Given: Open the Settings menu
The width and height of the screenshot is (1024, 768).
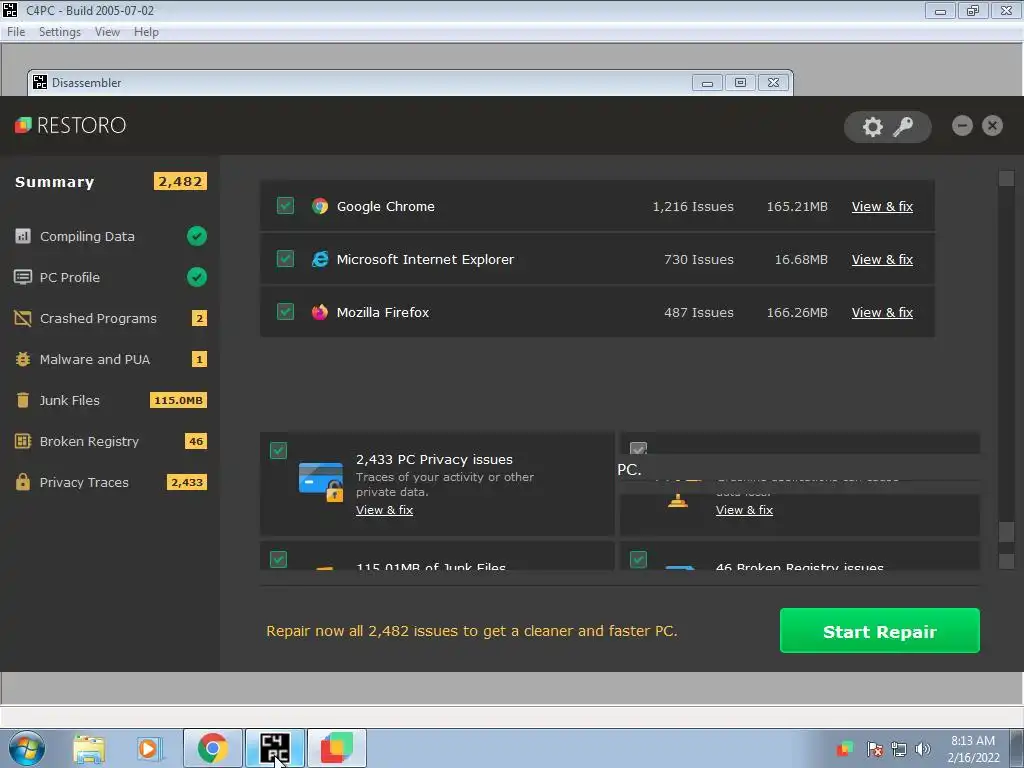Looking at the screenshot, I should point(60,32).
